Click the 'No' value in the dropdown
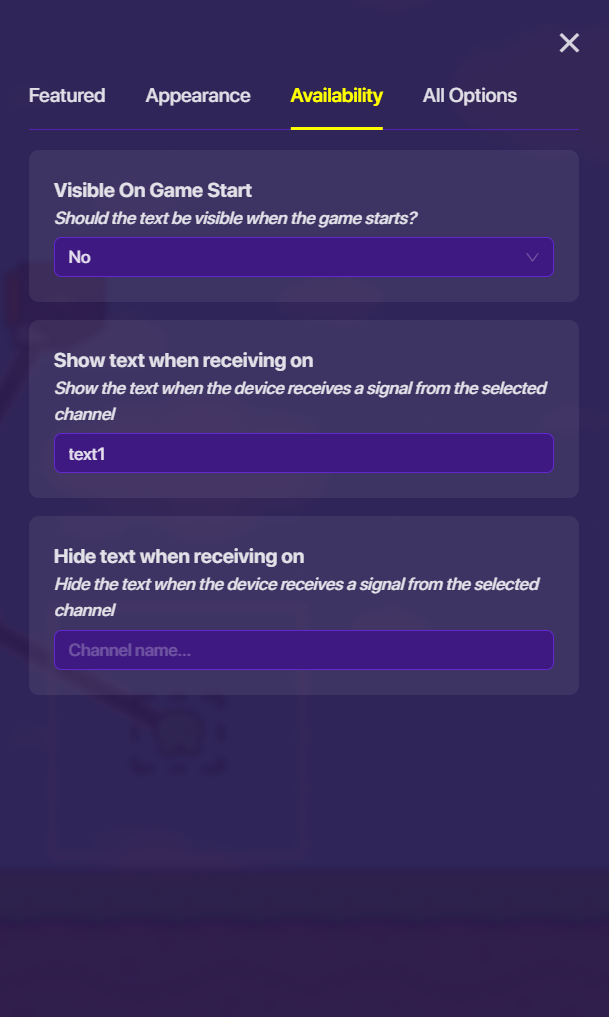 tap(80, 257)
